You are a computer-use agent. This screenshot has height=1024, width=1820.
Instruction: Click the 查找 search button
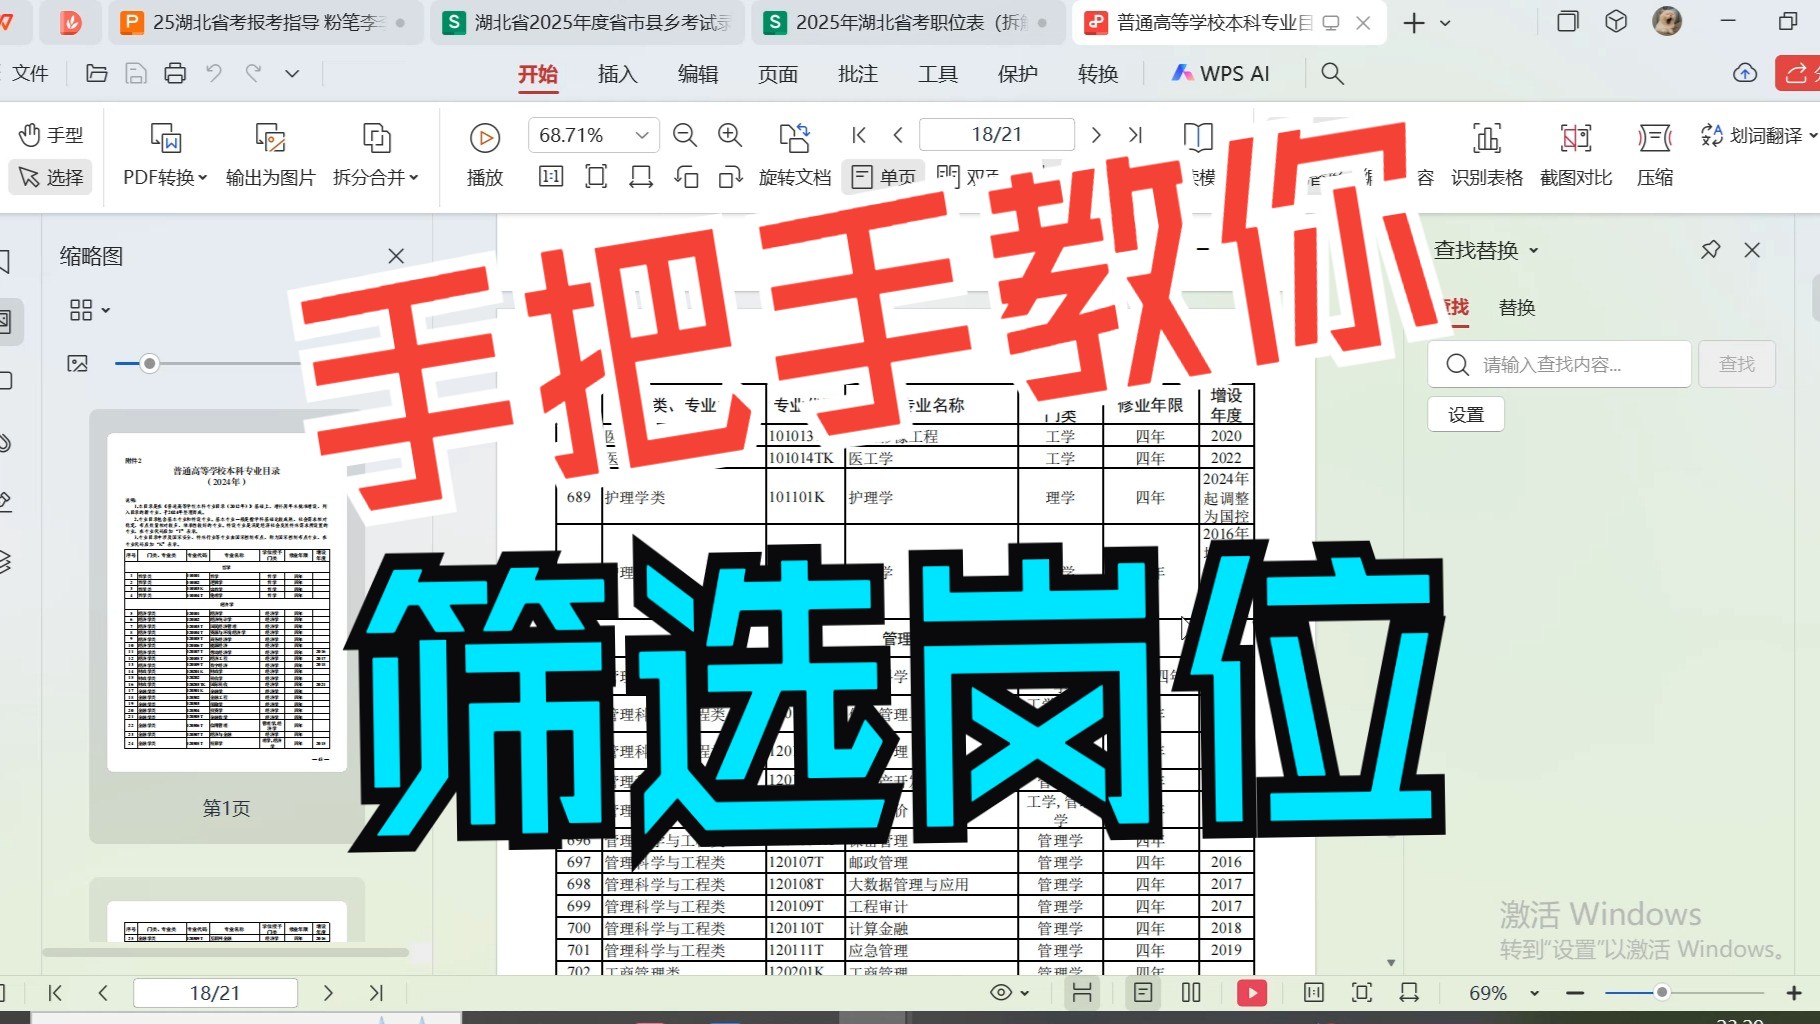[x=1737, y=364]
